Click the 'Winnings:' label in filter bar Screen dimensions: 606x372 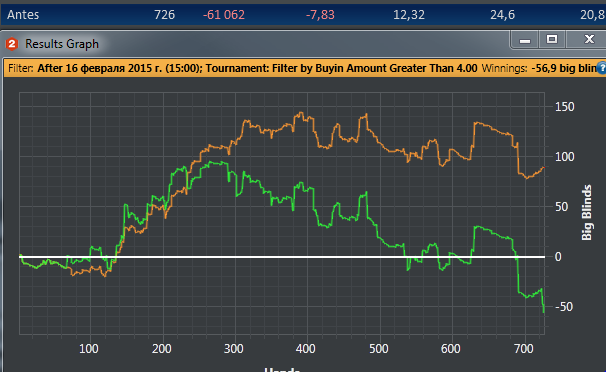504,68
